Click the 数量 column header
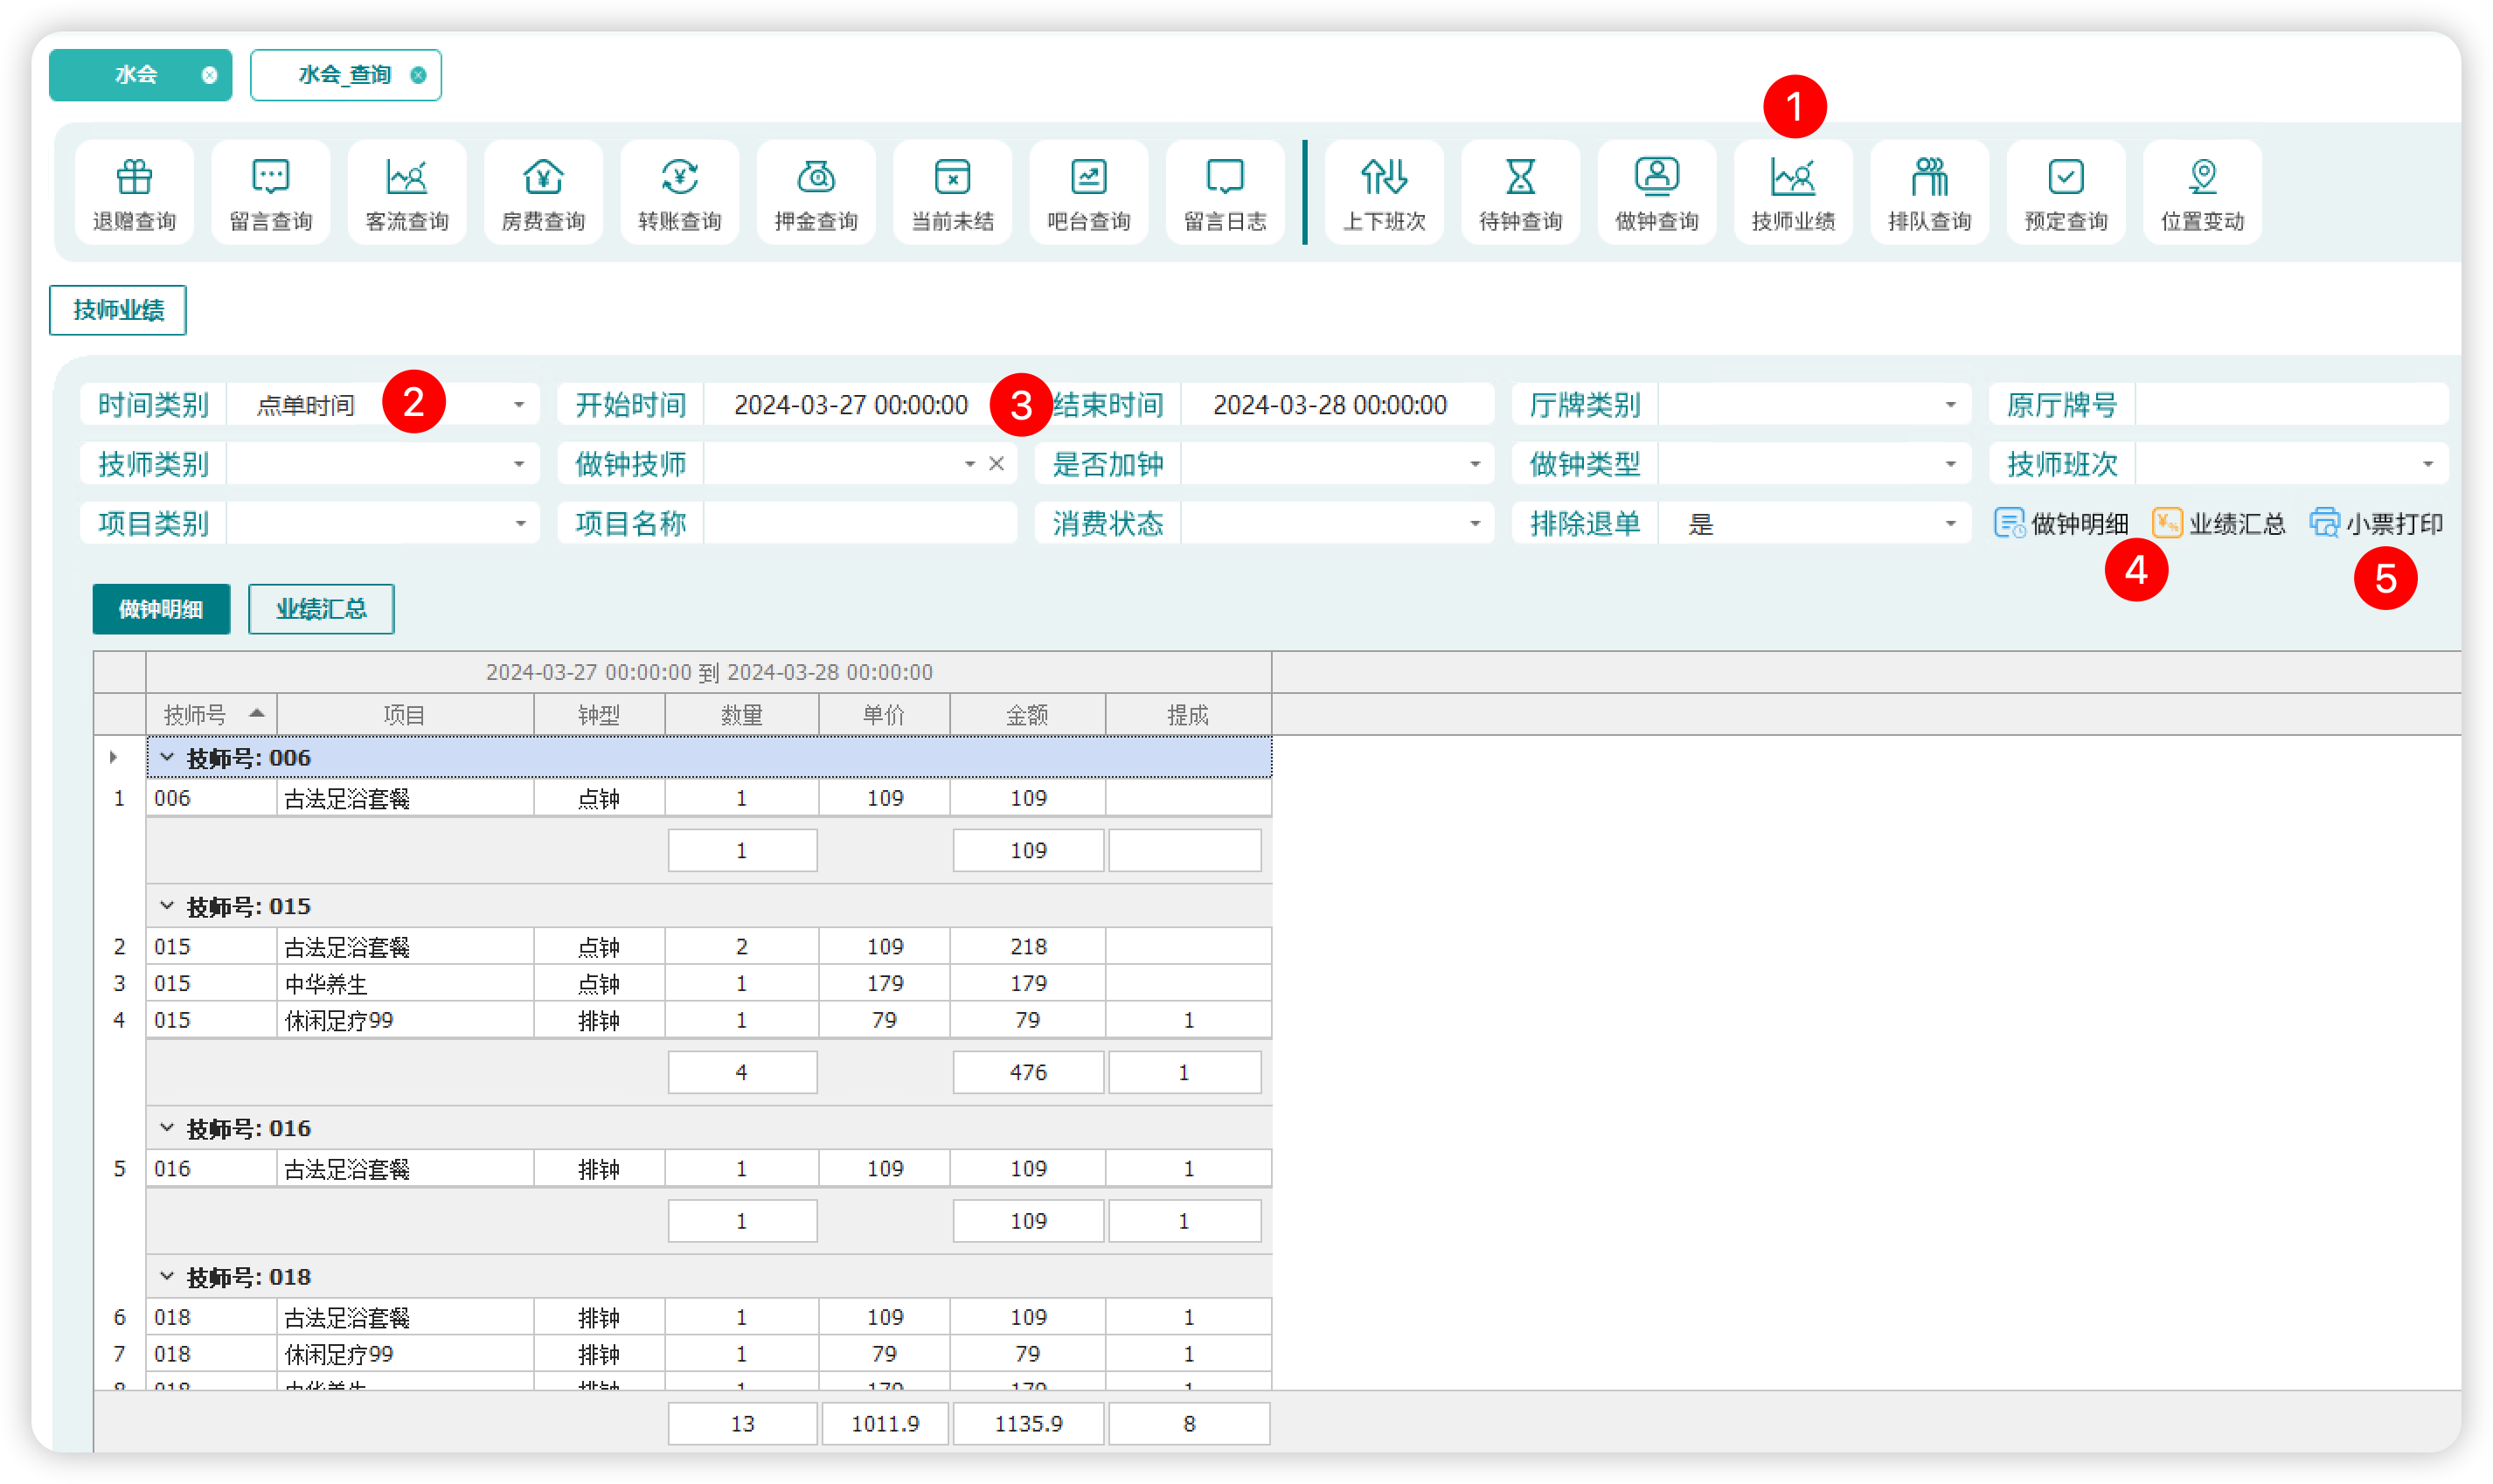This screenshot has height=1484, width=2493. pyautogui.click(x=742, y=715)
